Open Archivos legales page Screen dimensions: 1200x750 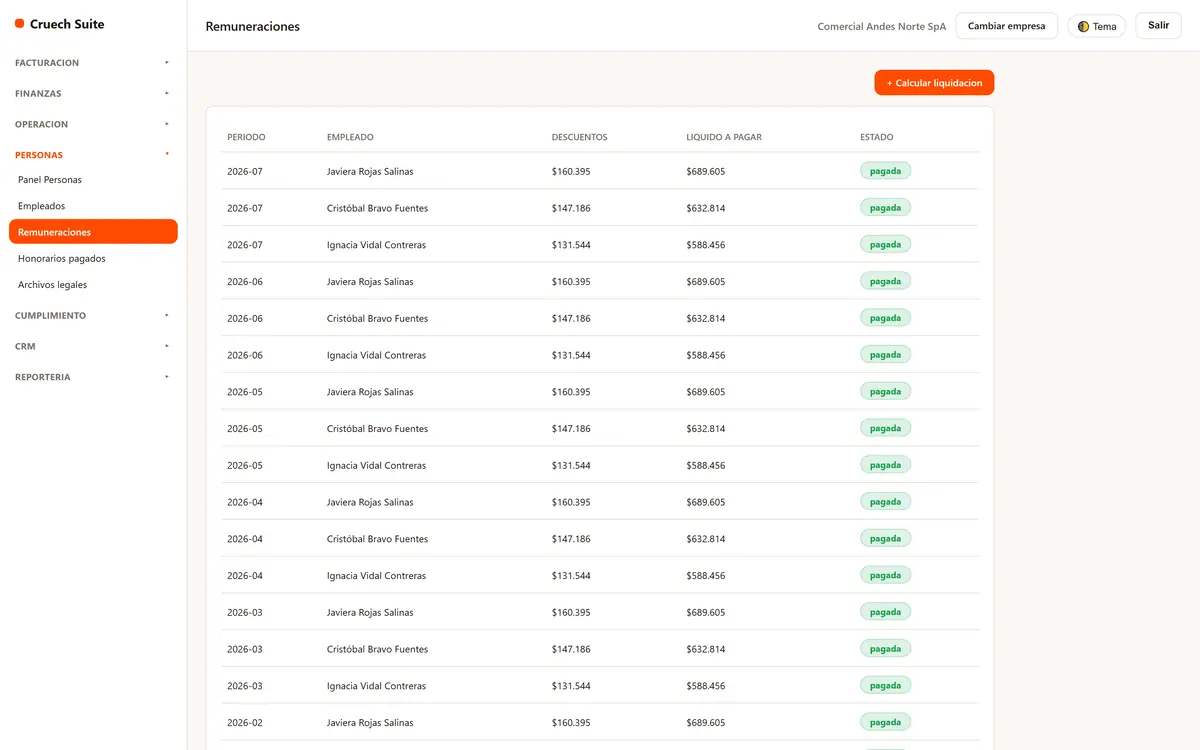pyautogui.click(x=93, y=285)
